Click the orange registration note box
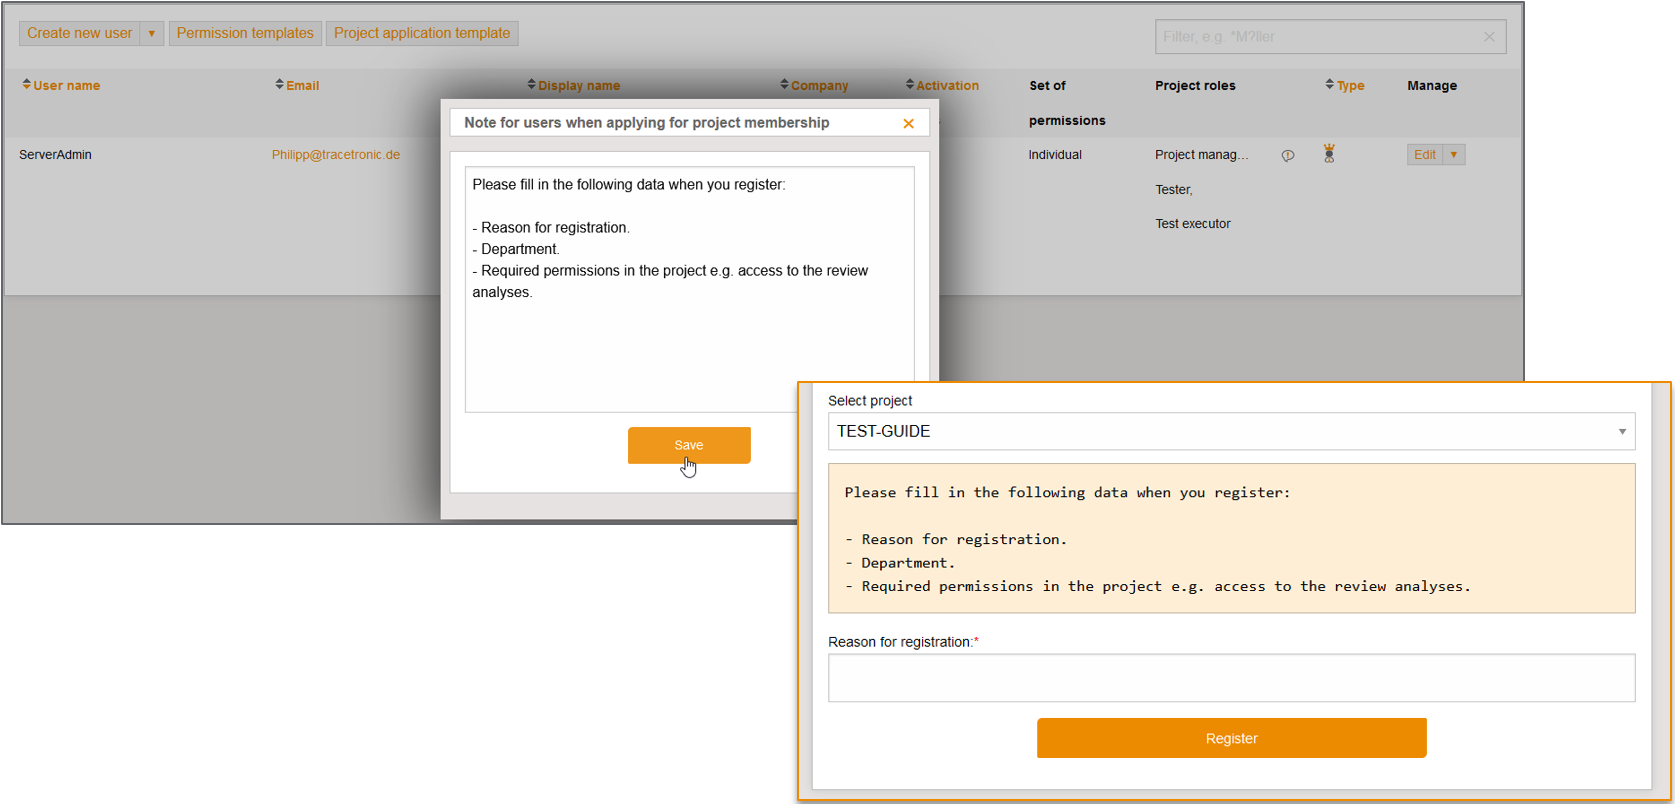Image resolution: width=1675 pixels, height=804 pixels. pyautogui.click(x=1231, y=538)
